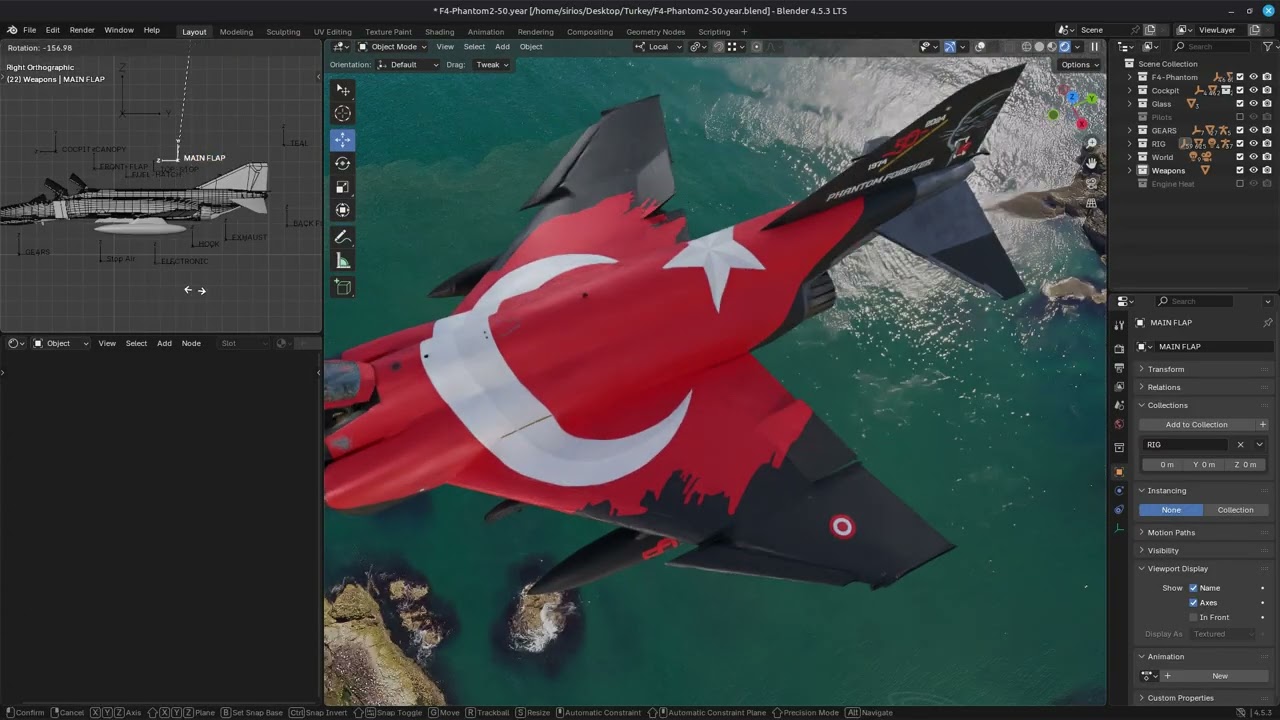Viewport: 1280px width, 720px height.
Task: Disable Weapons collection in renders
Action: [1266, 170]
